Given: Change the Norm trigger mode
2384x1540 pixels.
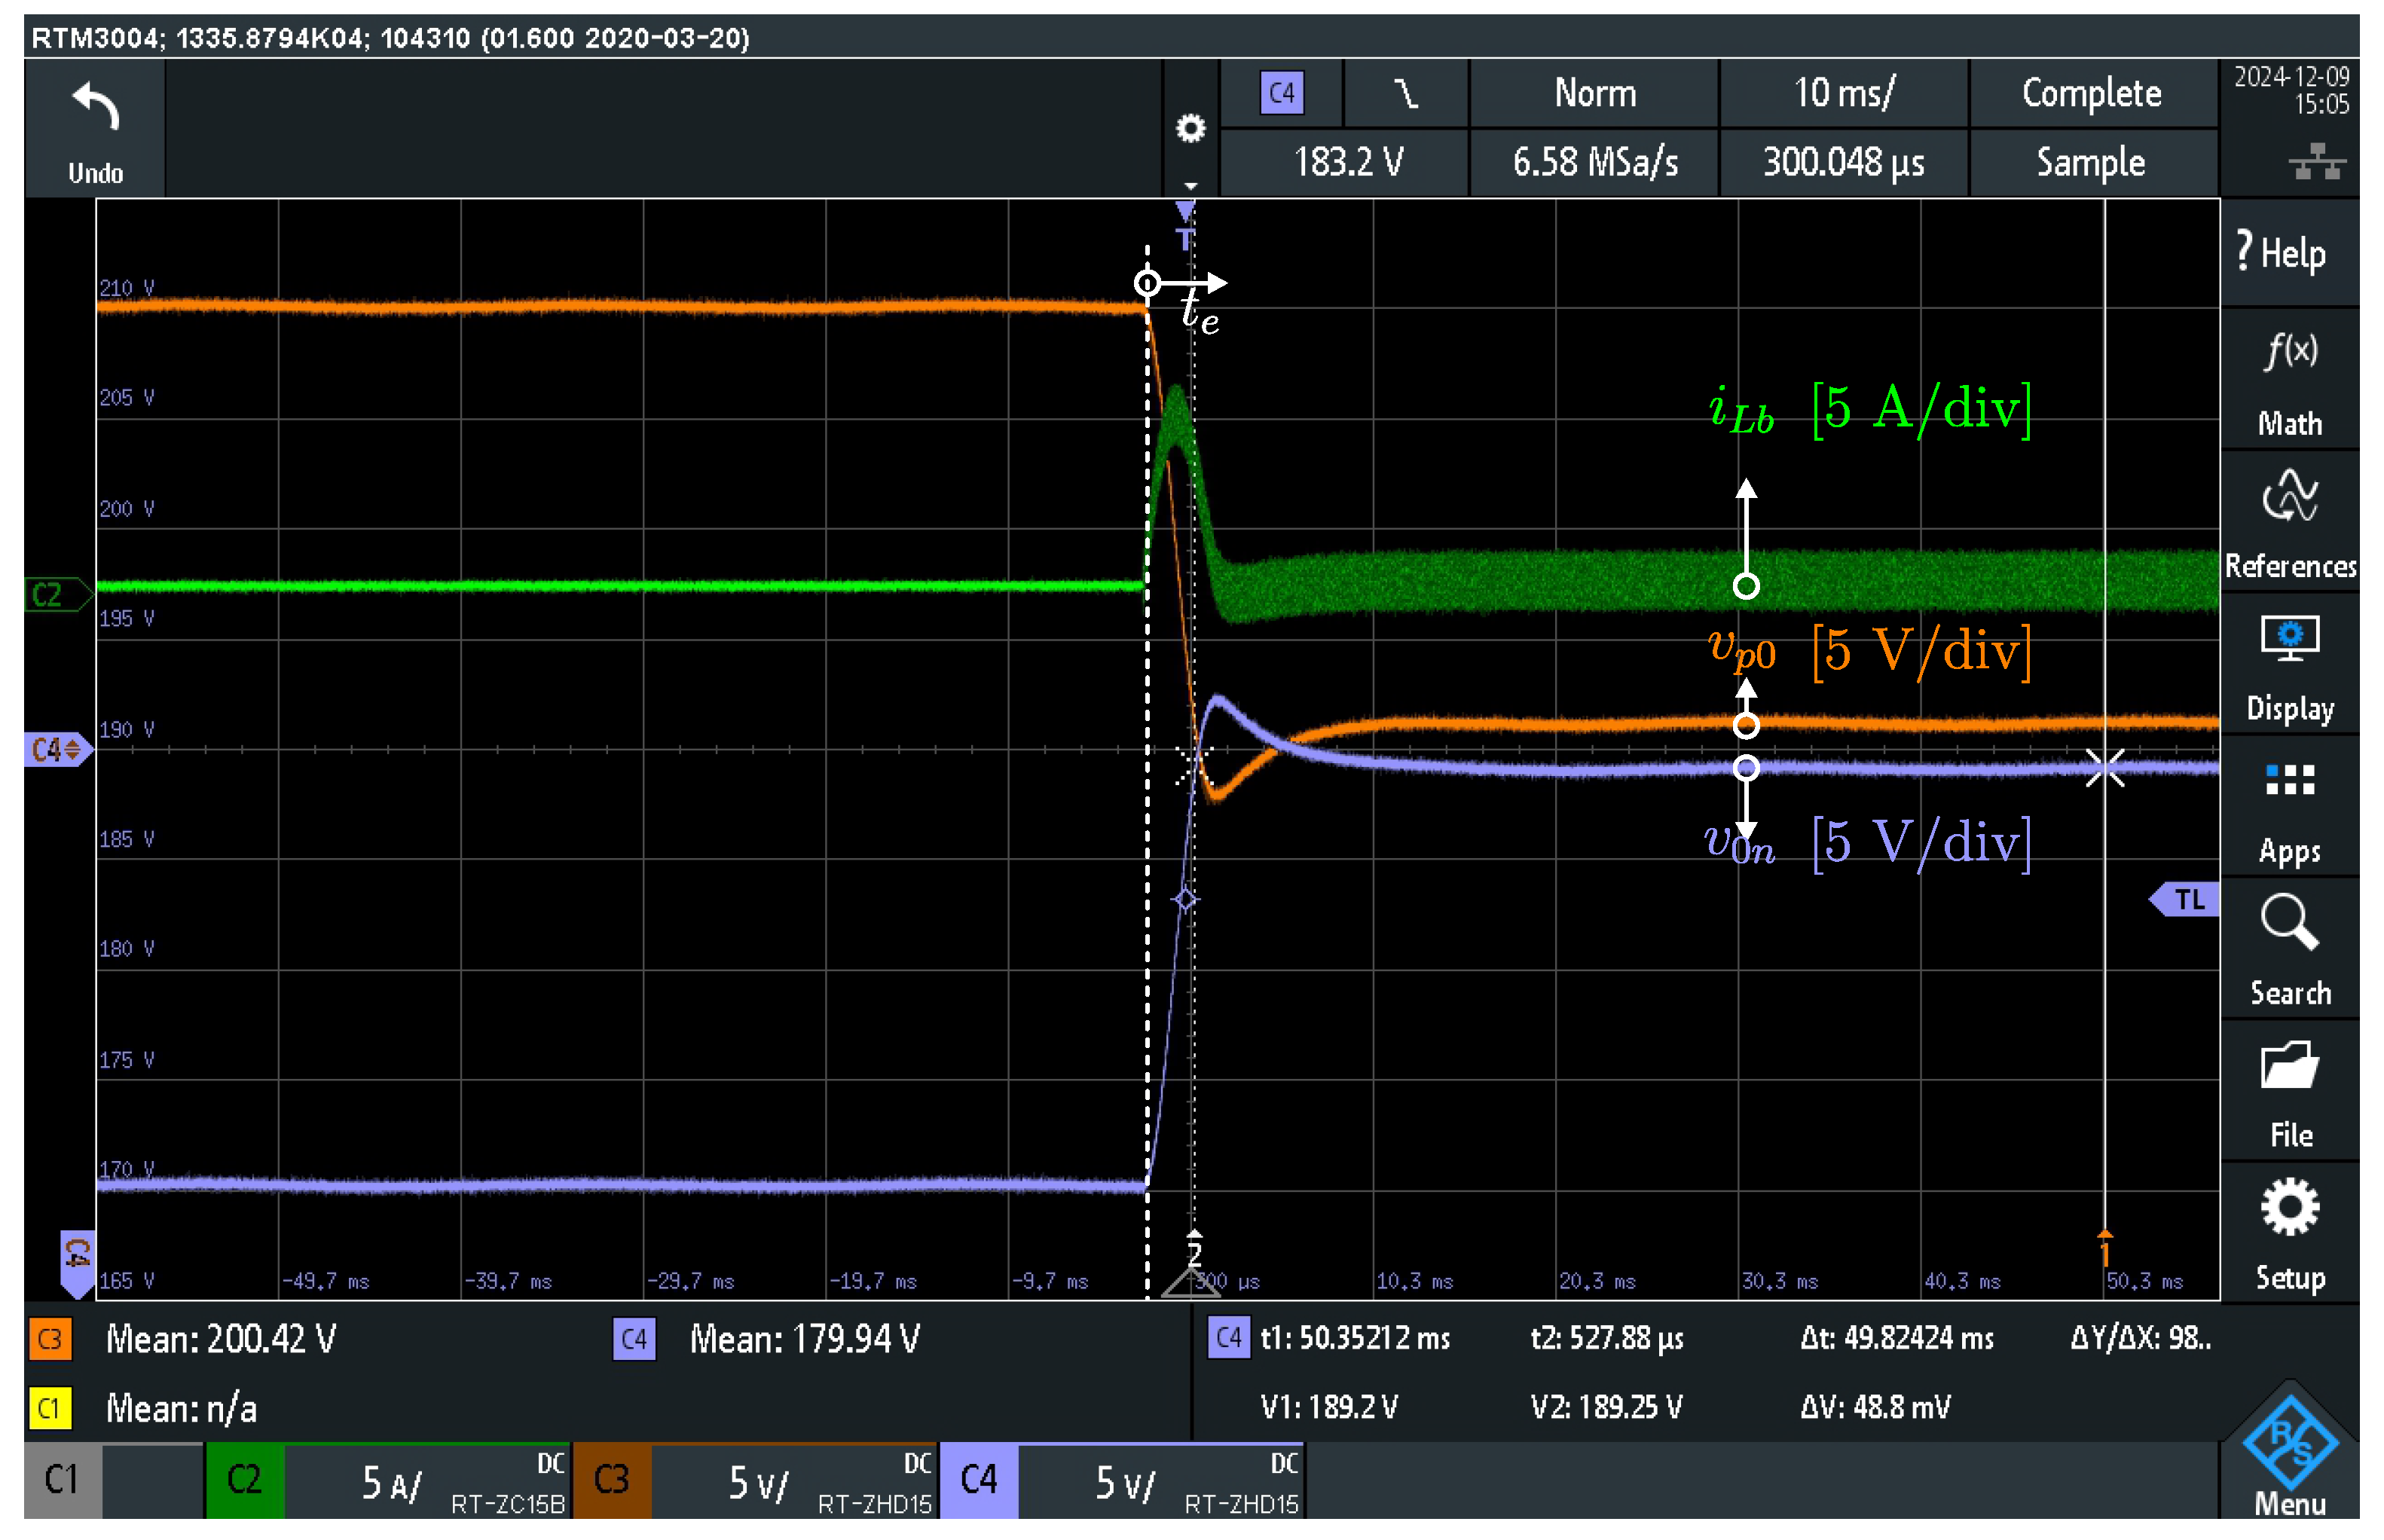Looking at the screenshot, I should 1595,94.
